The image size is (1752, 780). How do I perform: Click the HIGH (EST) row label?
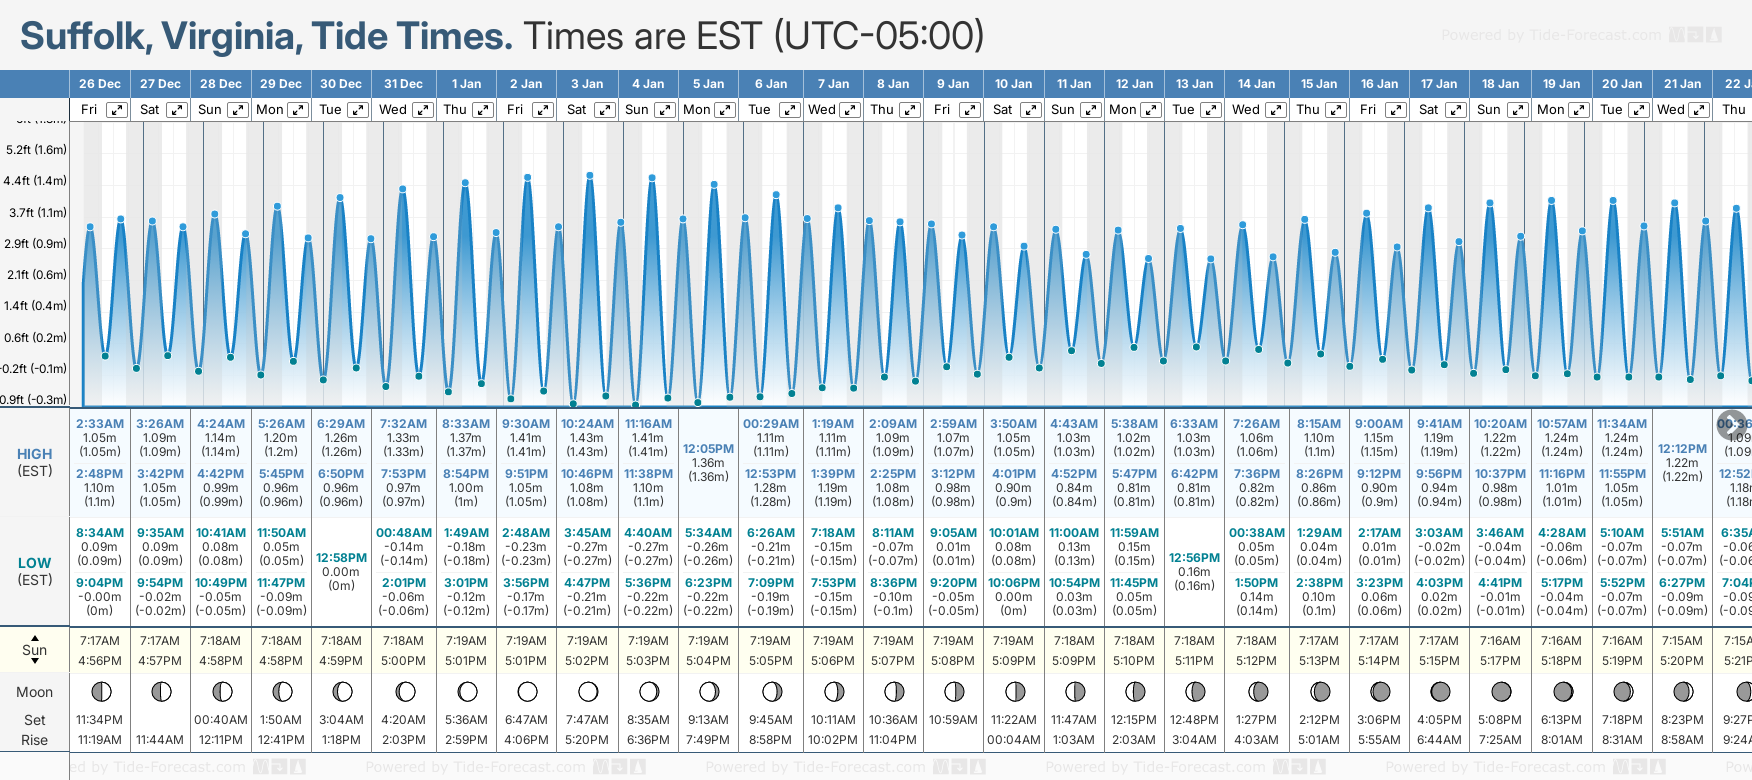click(x=35, y=462)
